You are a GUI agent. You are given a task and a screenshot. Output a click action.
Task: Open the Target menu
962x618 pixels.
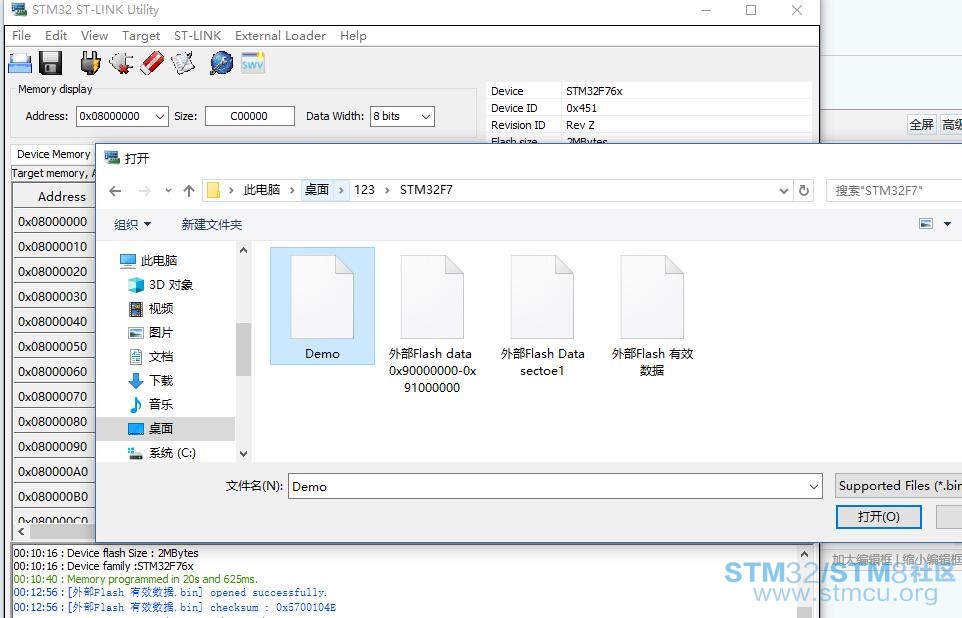click(x=141, y=36)
